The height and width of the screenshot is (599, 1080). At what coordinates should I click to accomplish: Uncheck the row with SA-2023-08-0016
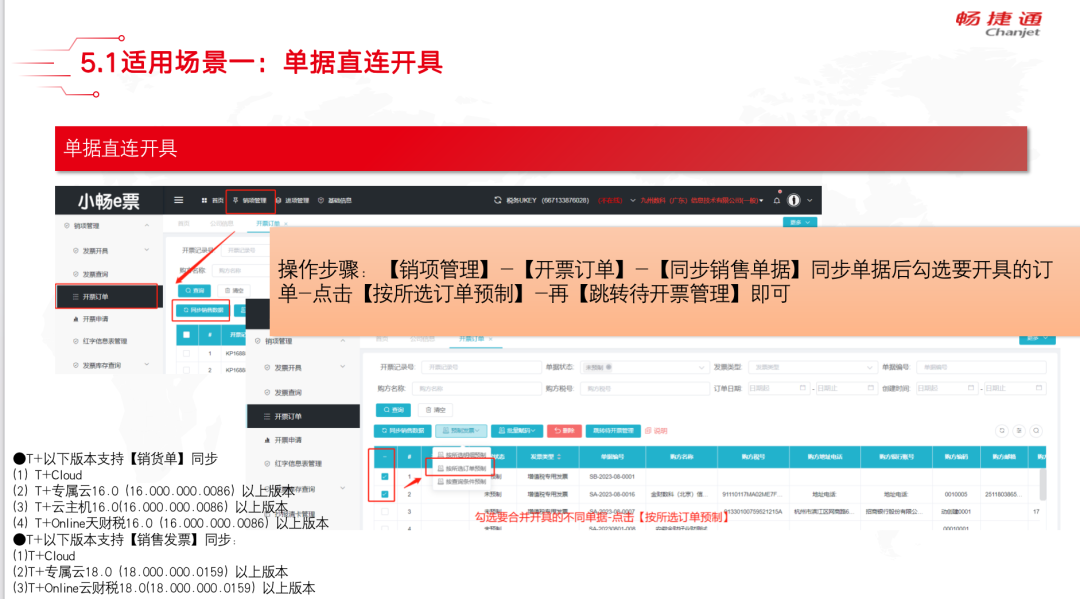pyautogui.click(x=384, y=494)
